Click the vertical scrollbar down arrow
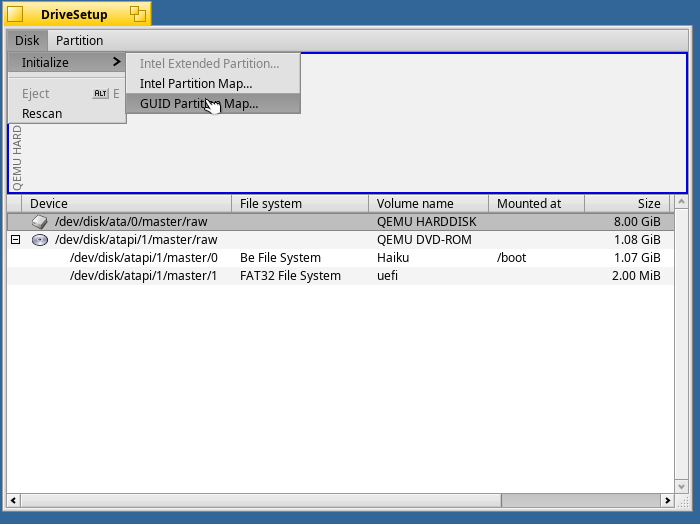Image resolution: width=700 pixels, height=527 pixels. [x=681, y=484]
